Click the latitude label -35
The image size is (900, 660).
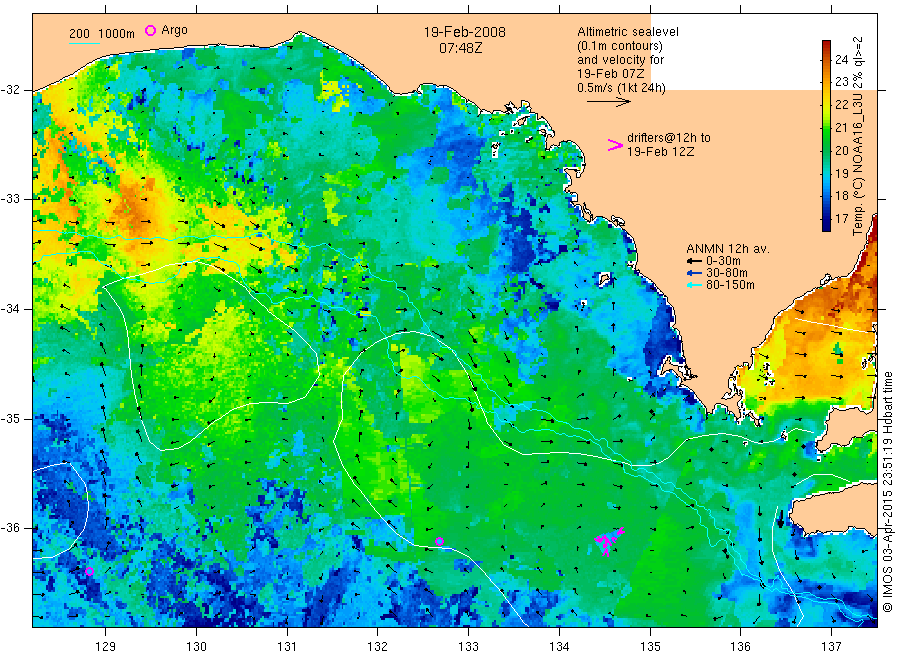point(10,419)
